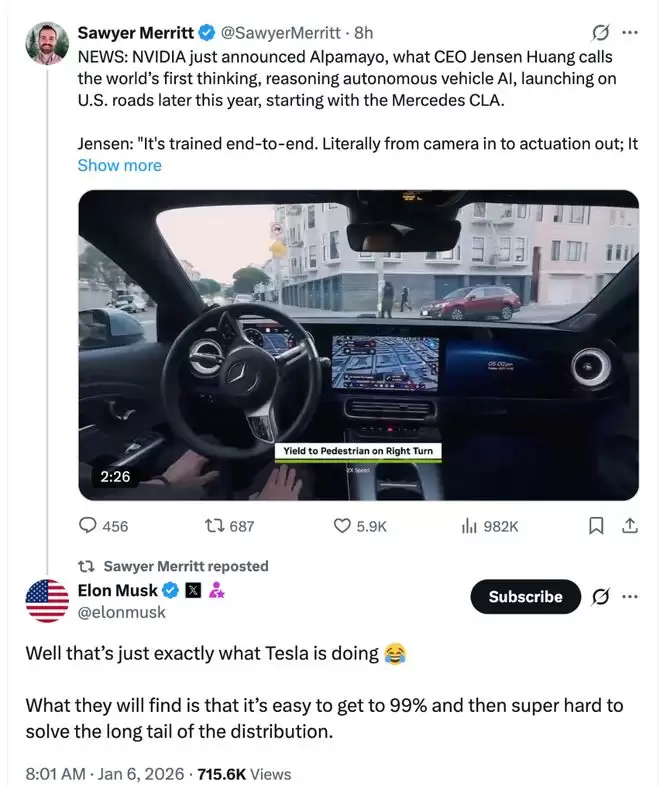Click the 715.6K Views count
660x786 pixels.
(245, 773)
